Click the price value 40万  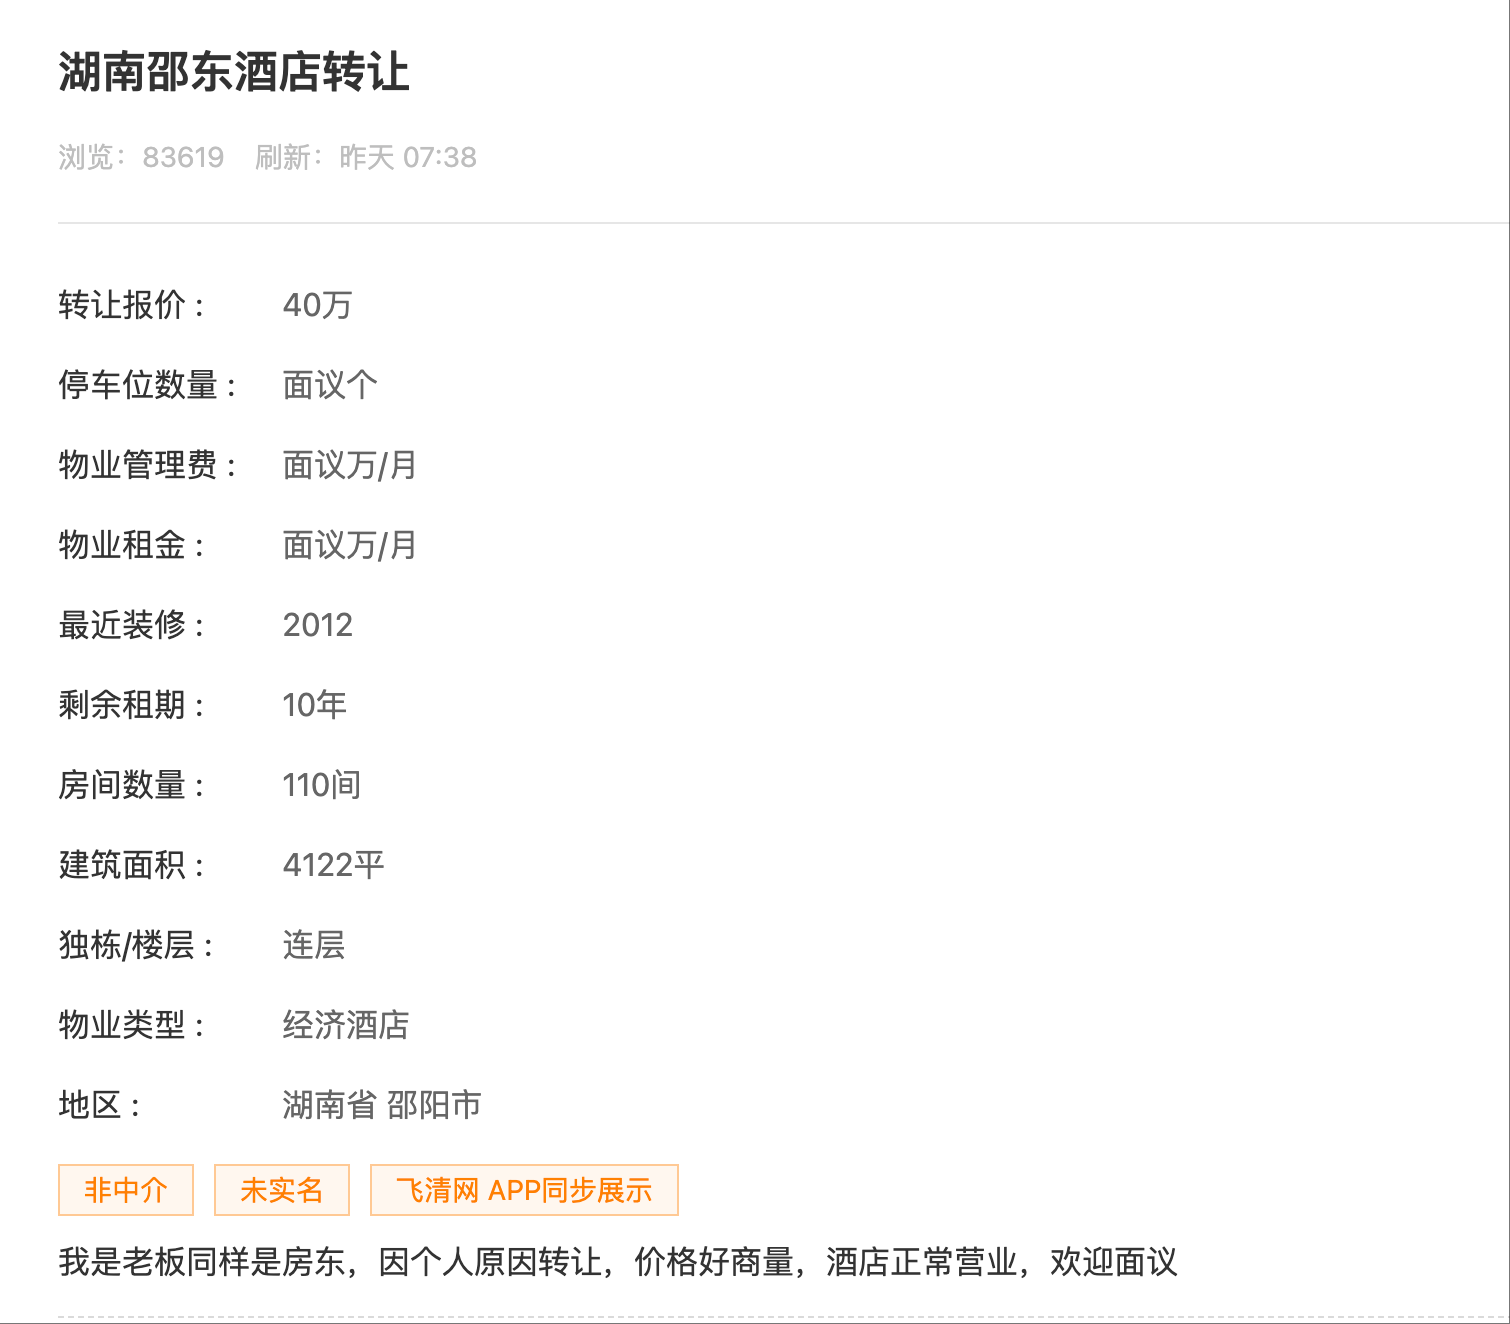click(317, 305)
